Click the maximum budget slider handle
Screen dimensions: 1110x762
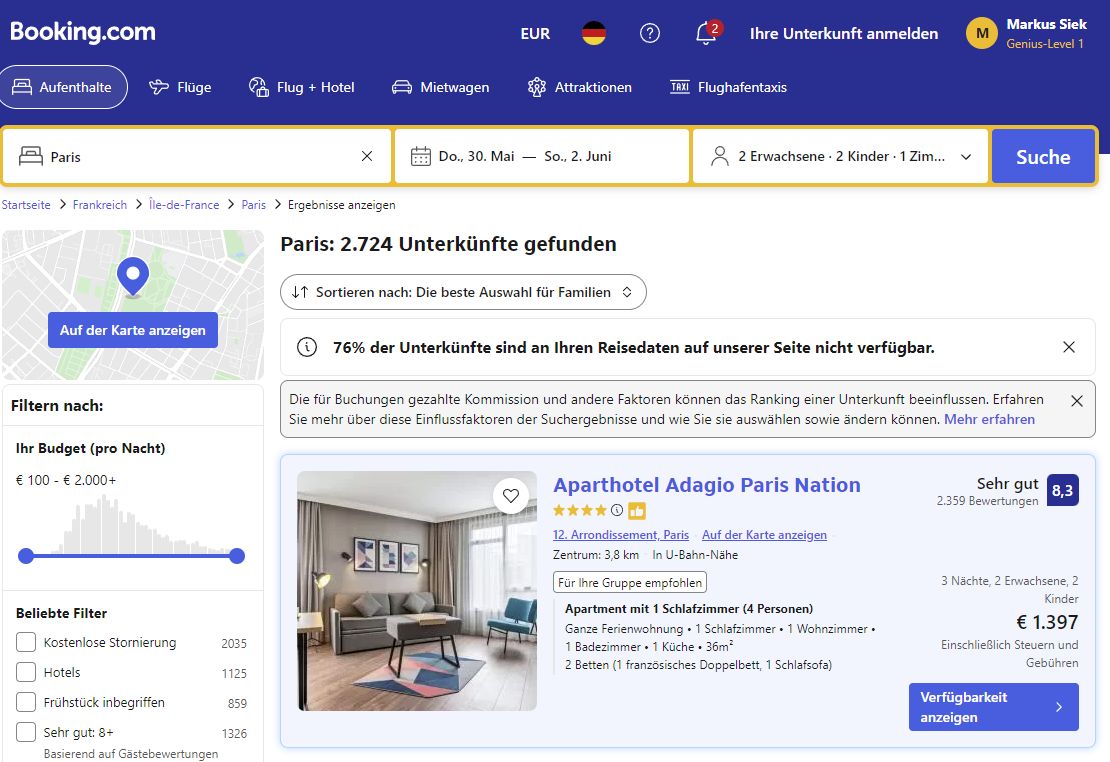pos(237,556)
